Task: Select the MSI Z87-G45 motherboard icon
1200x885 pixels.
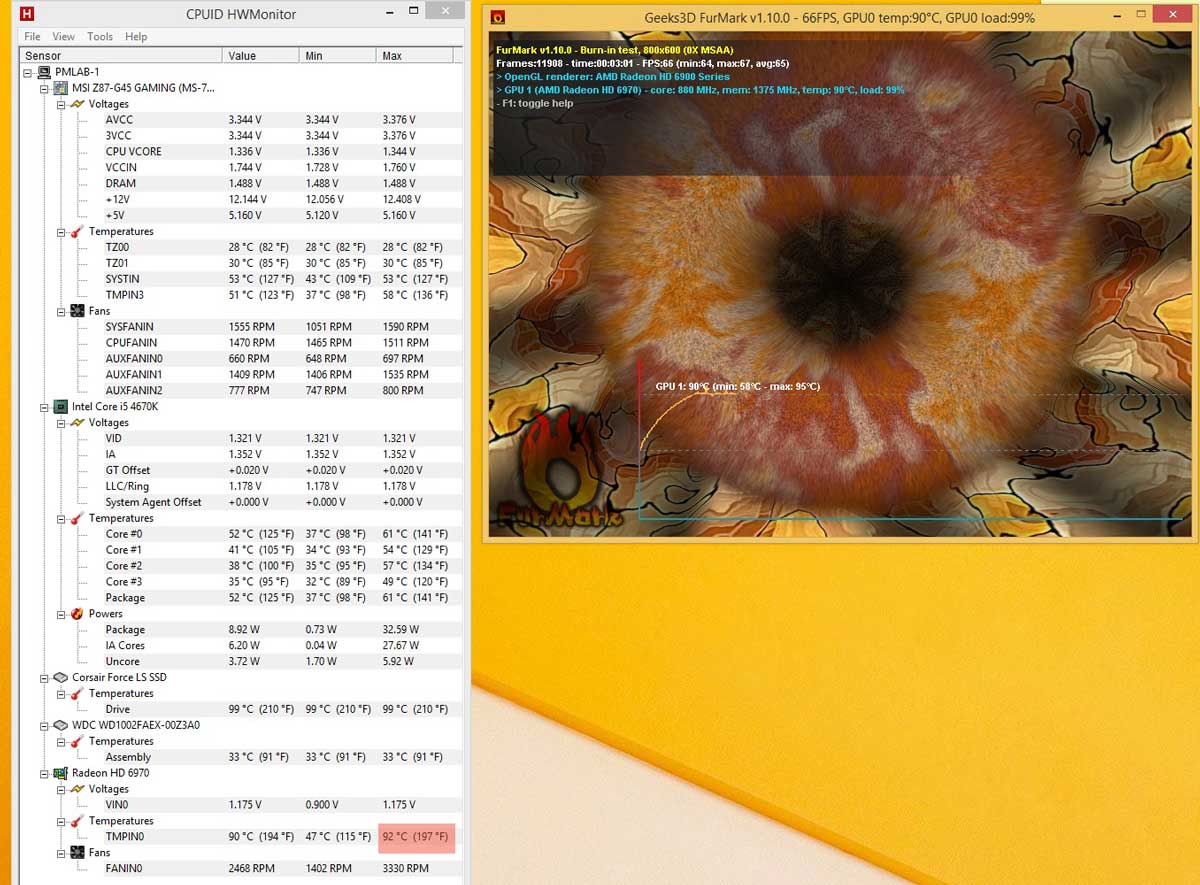Action: 61,88
